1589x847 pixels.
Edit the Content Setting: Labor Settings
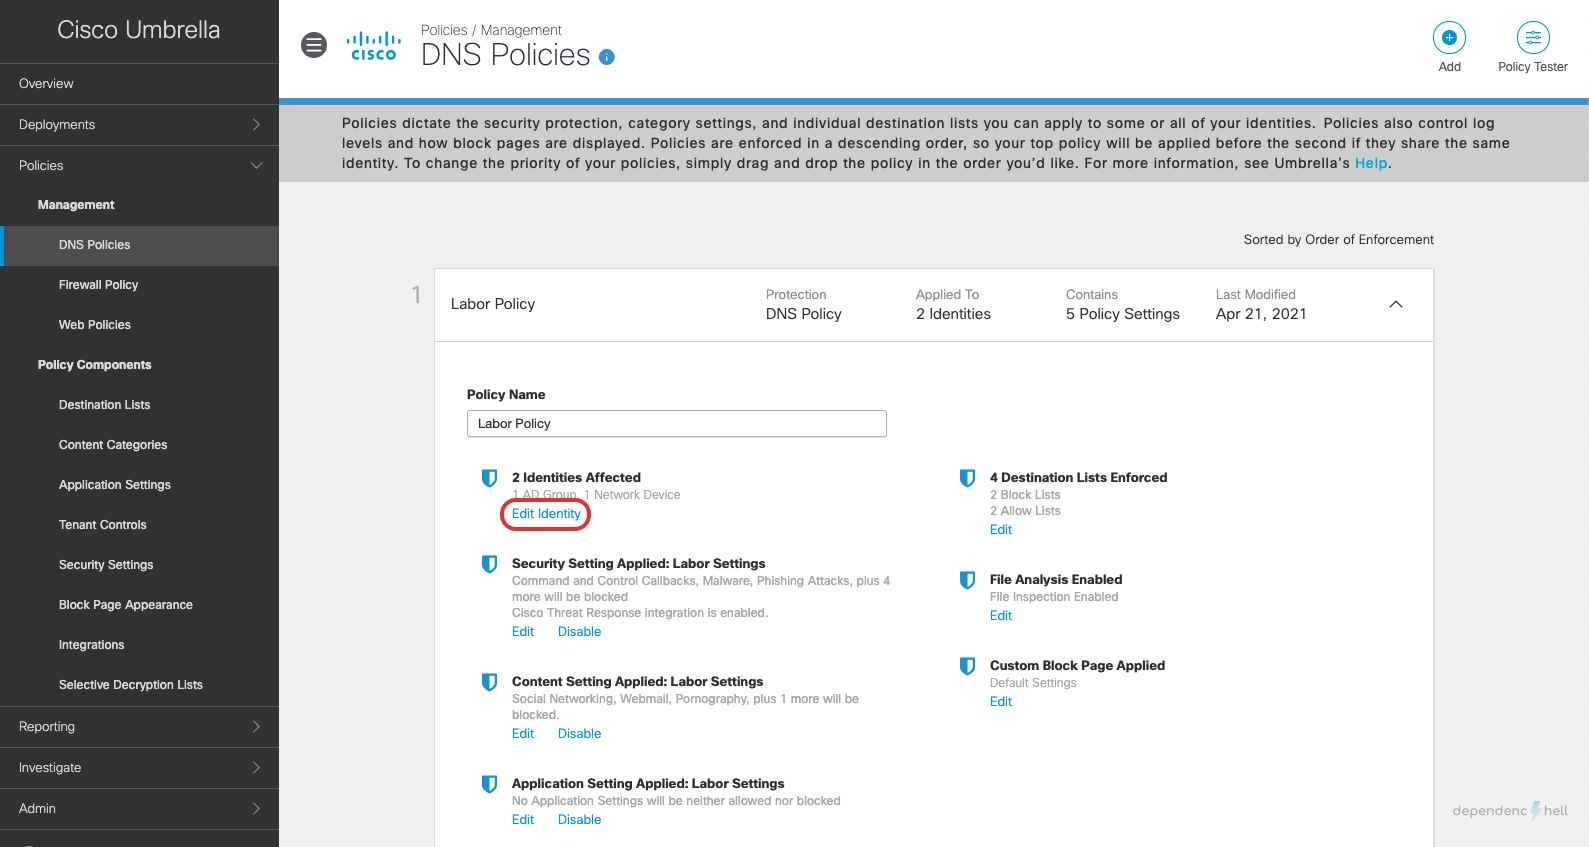tap(523, 734)
